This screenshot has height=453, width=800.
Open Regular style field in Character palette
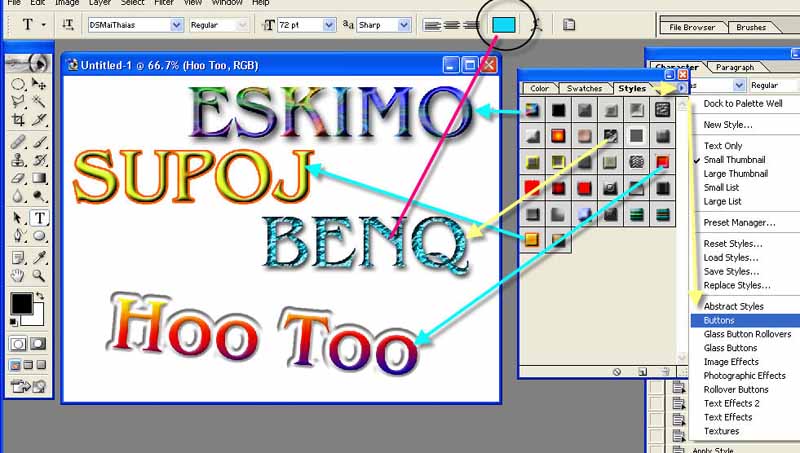click(x=772, y=85)
